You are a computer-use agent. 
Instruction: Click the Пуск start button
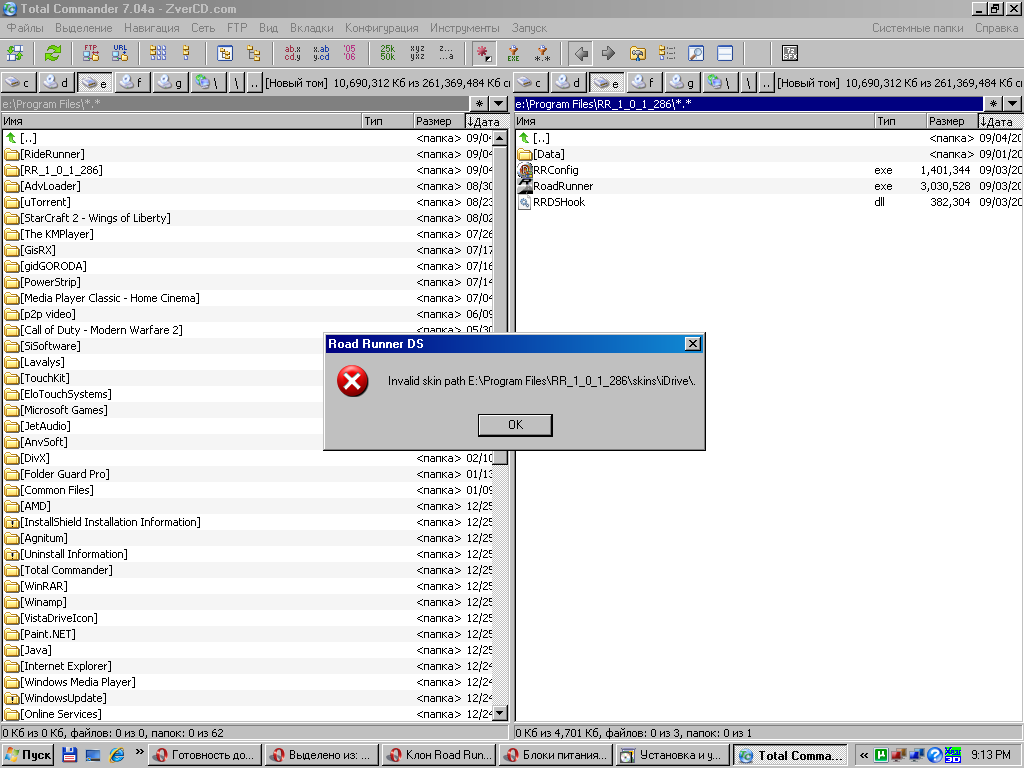click(x=28, y=755)
